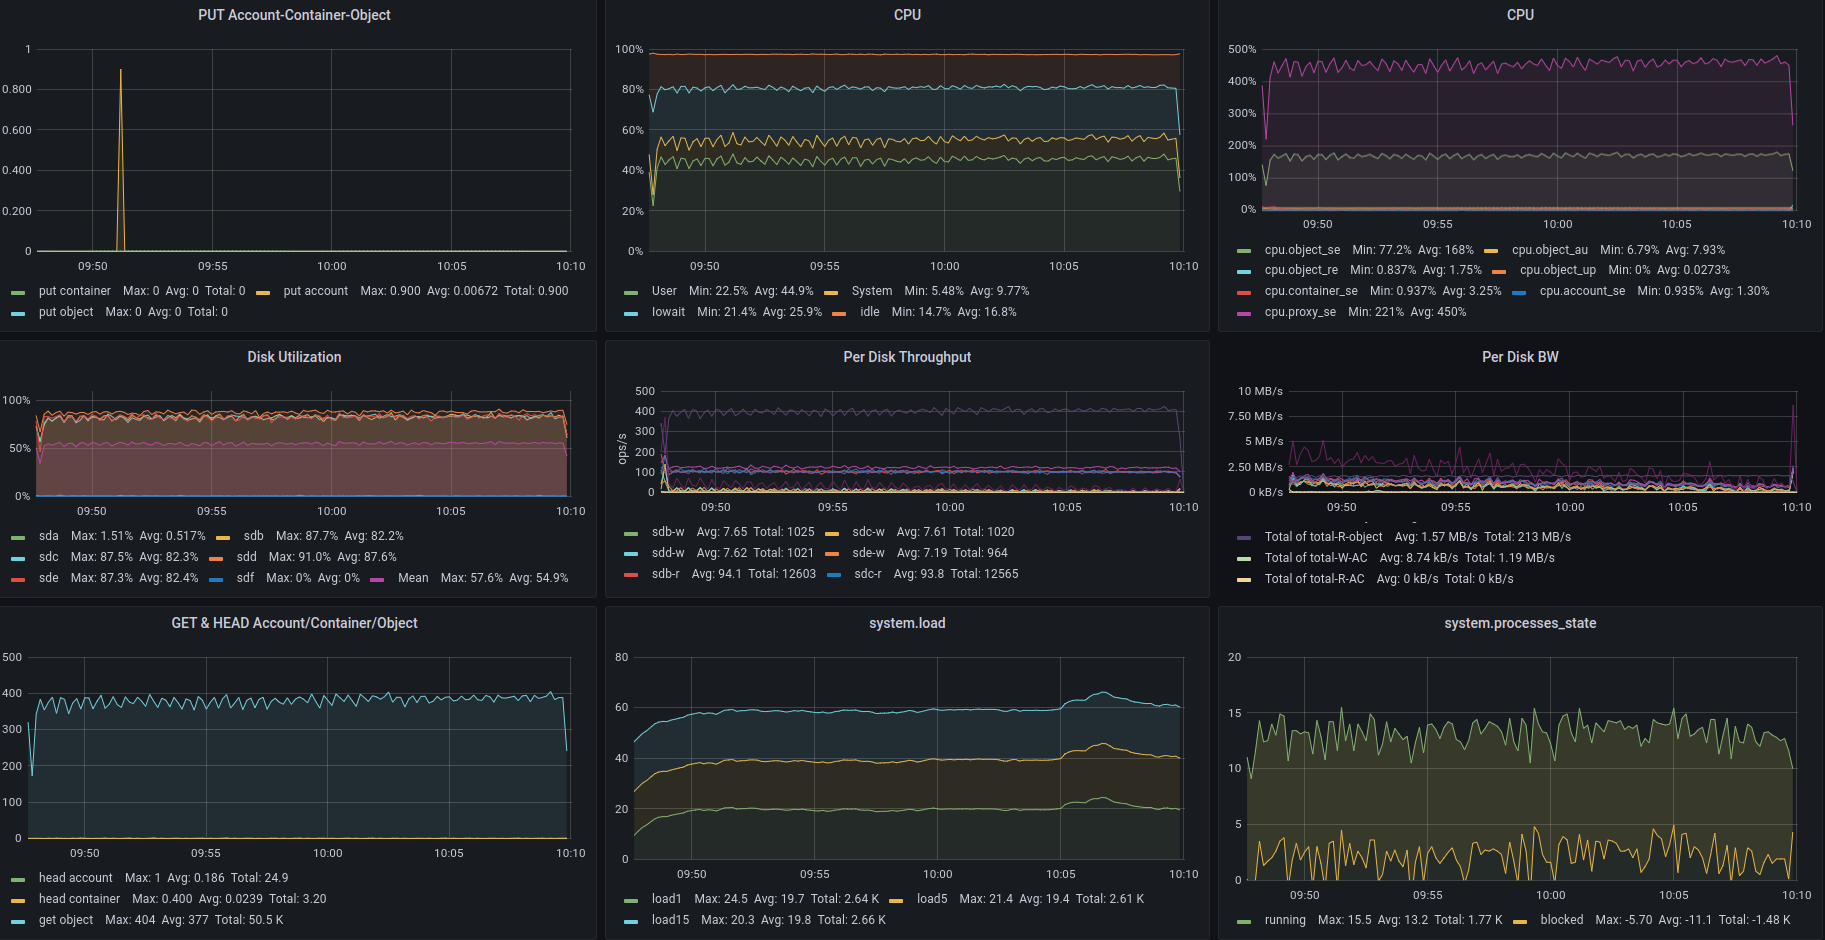This screenshot has height=940, width=1825.
Task: Click the yellow color line icon beside blocked
Action: (1520, 921)
